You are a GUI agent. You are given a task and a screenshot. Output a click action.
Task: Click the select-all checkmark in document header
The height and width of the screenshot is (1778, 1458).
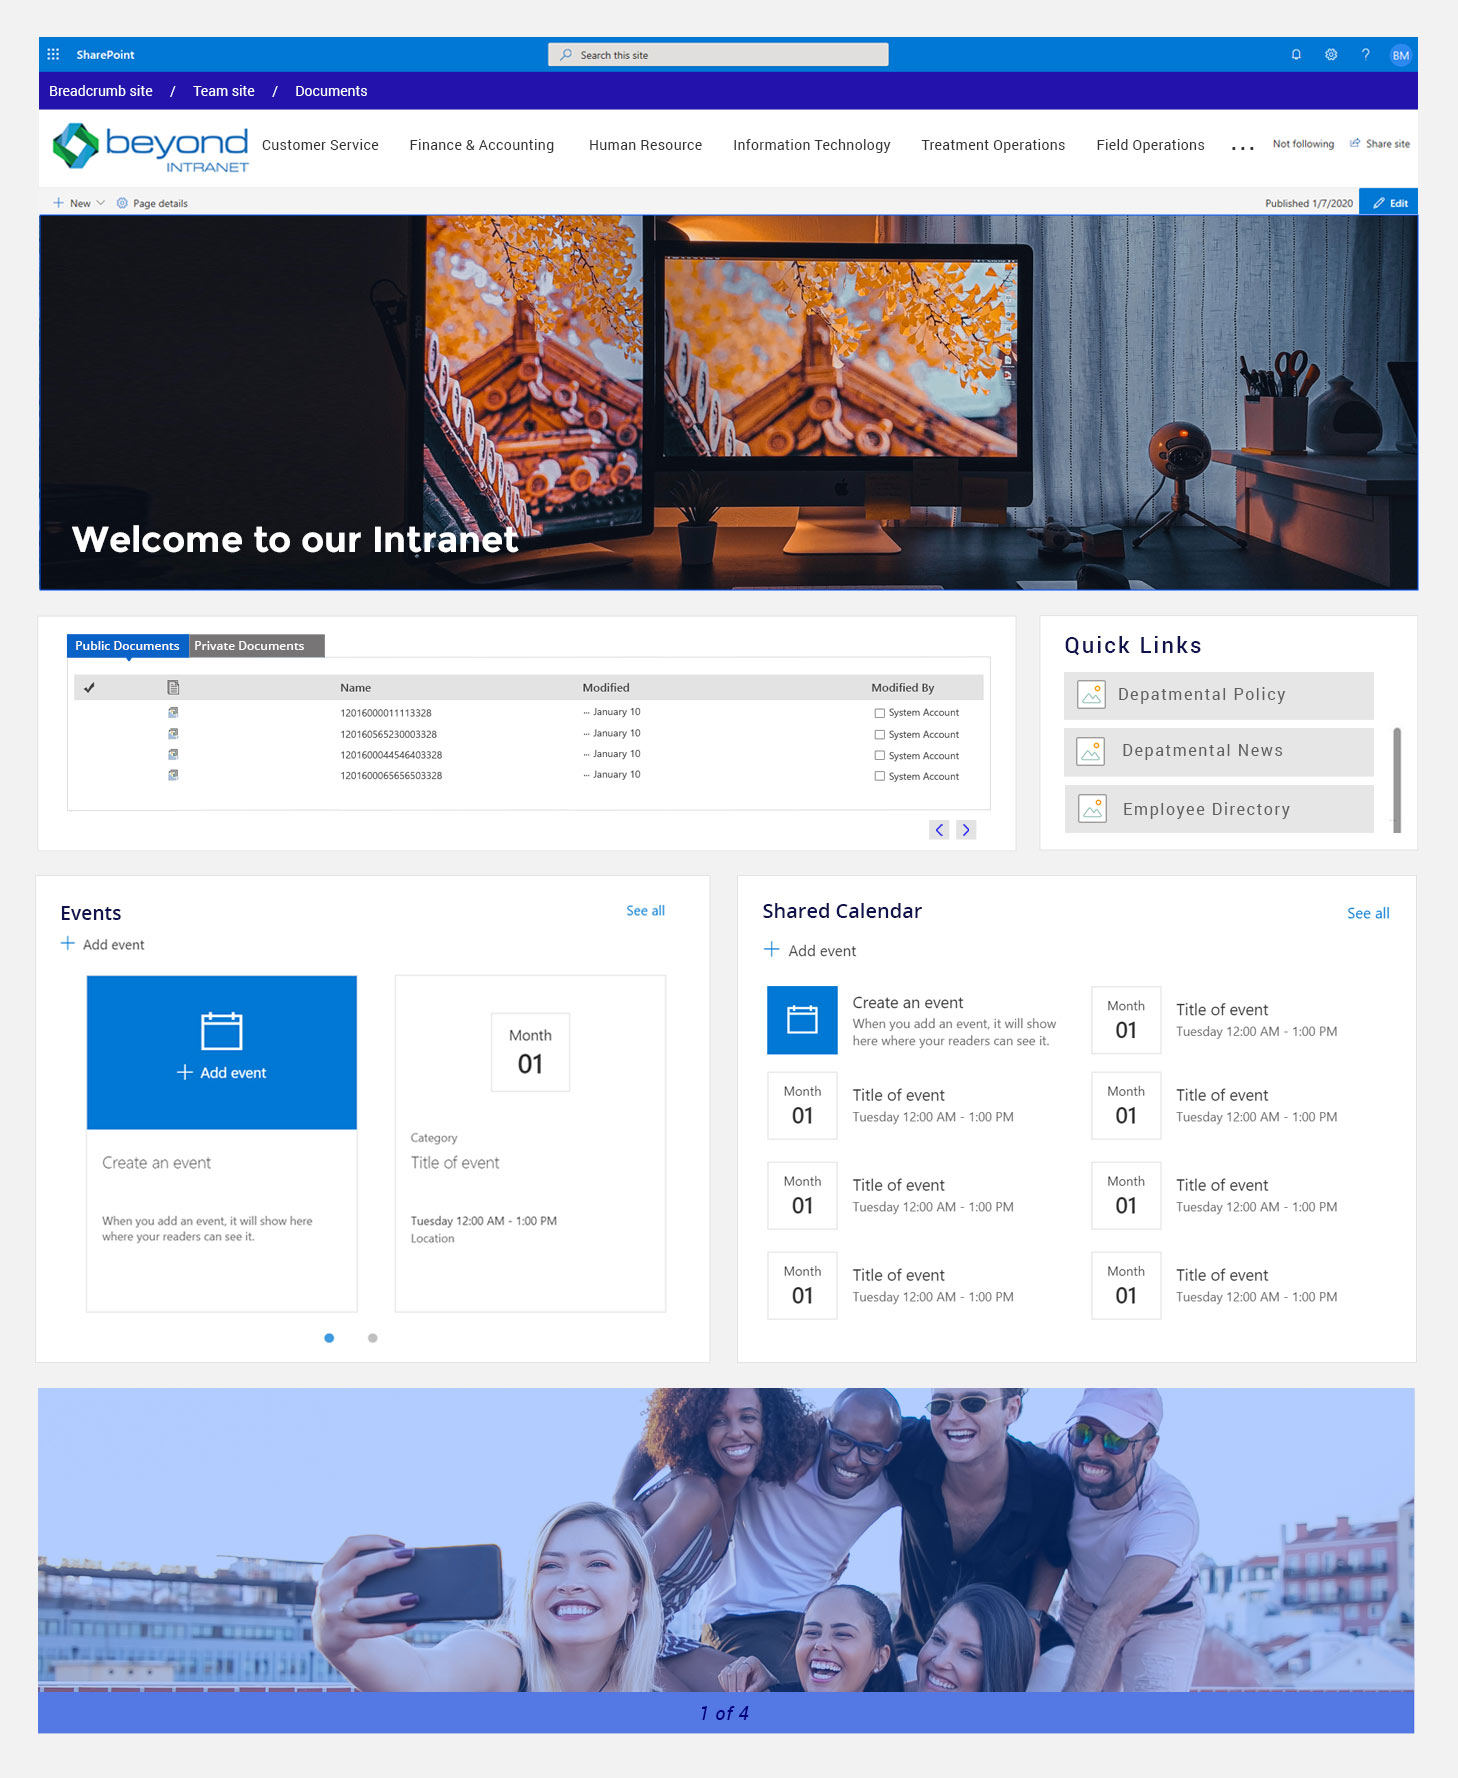click(89, 687)
